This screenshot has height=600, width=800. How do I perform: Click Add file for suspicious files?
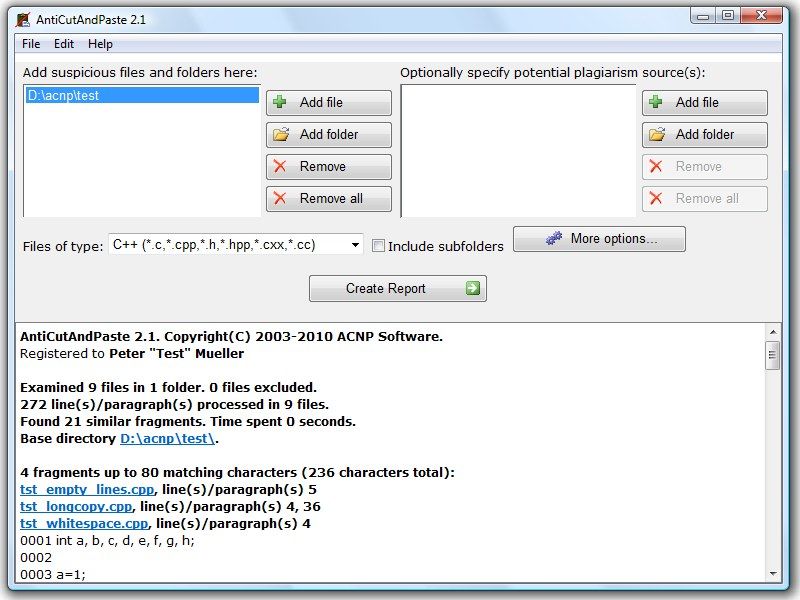329,103
